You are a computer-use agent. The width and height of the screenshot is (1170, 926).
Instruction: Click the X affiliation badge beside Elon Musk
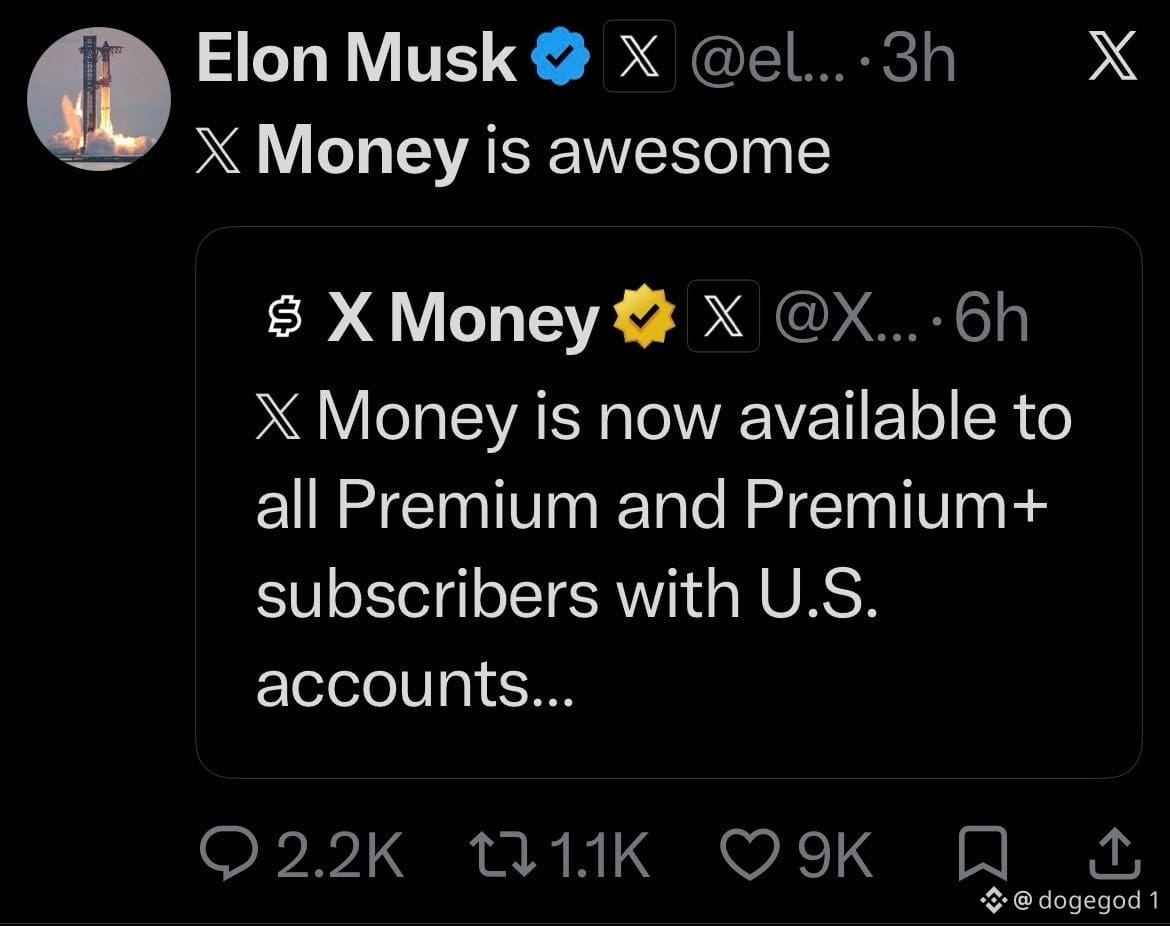click(x=639, y=57)
